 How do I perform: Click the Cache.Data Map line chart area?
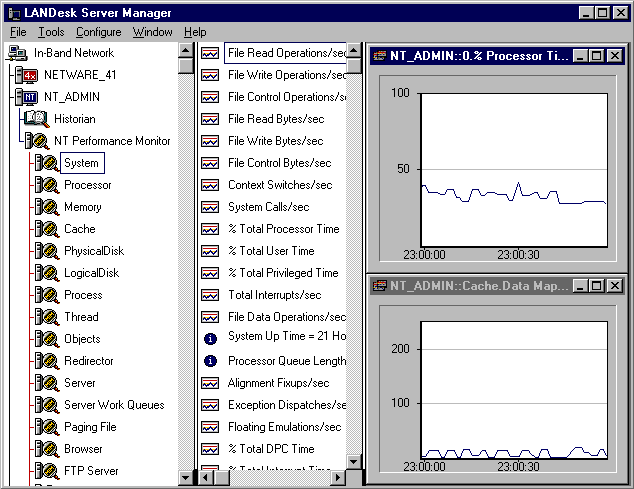click(514, 390)
